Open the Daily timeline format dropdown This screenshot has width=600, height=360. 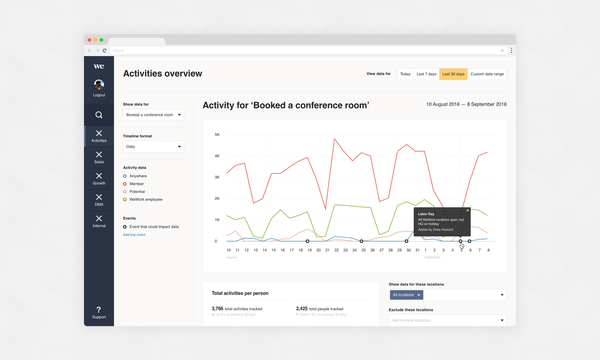pyautogui.click(x=153, y=147)
